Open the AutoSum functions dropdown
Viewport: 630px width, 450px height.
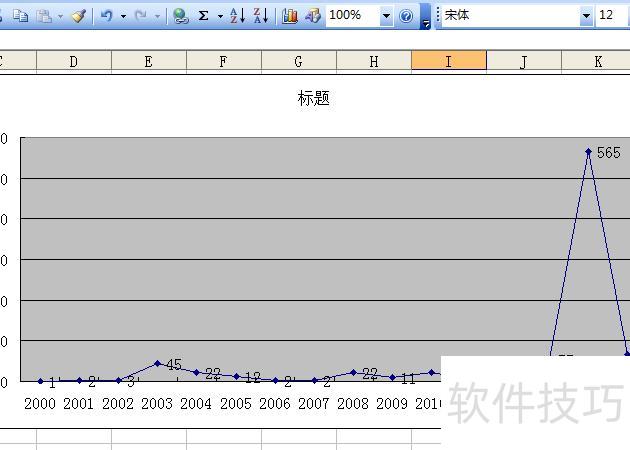pos(220,16)
